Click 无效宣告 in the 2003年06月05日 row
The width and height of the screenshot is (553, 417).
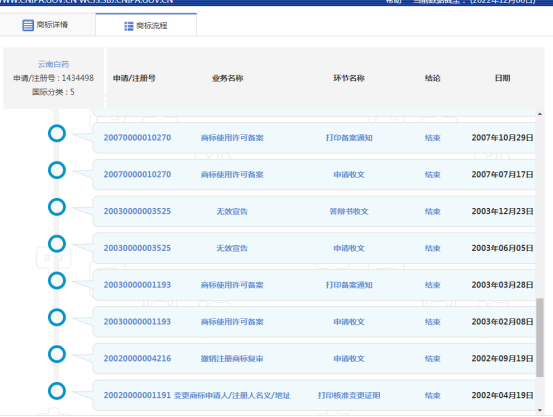click(232, 248)
